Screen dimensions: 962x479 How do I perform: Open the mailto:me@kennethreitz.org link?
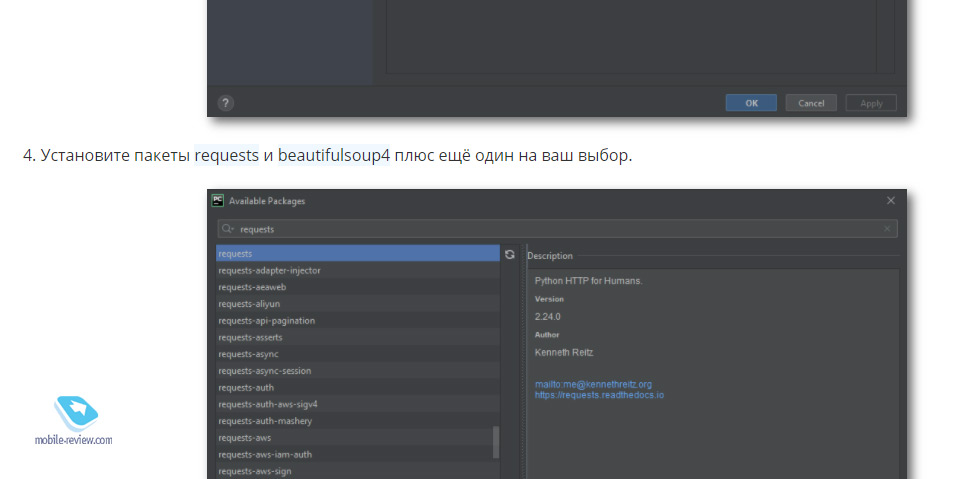tap(593, 385)
